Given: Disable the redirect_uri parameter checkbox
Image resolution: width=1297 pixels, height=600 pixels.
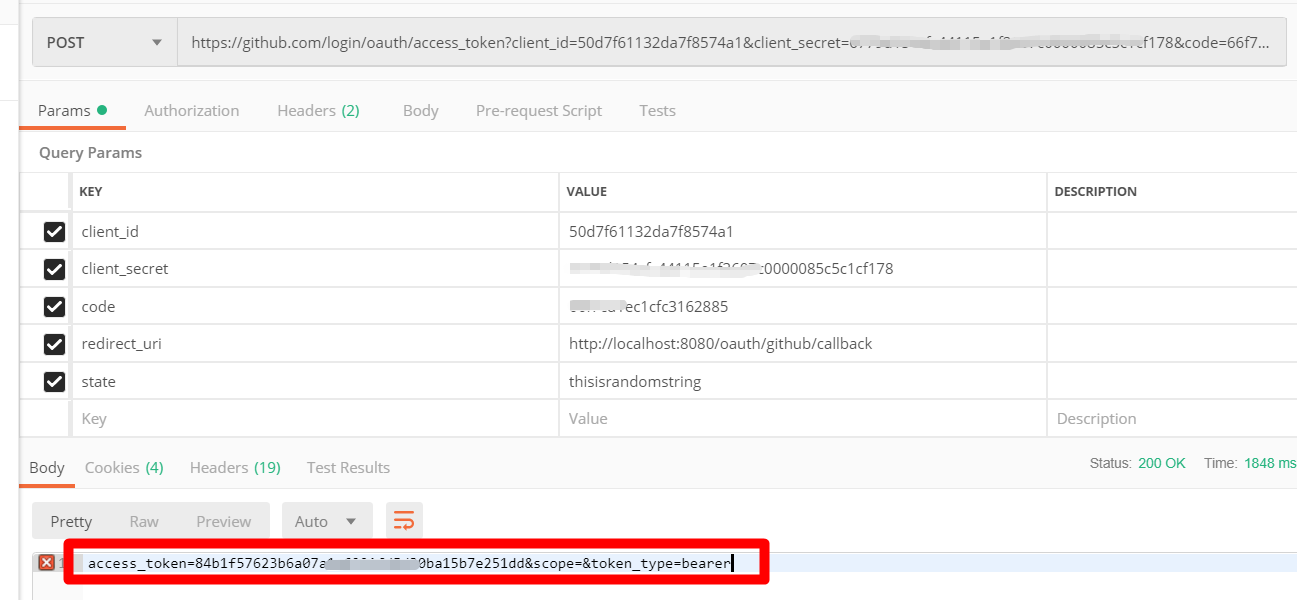Looking at the screenshot, I should 54,344.
